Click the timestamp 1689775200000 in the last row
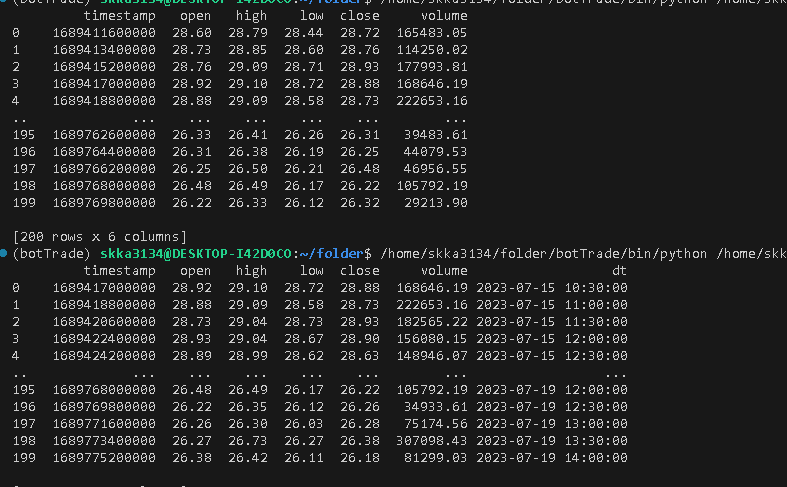The width and height of the screenshot is (787, 487). tap(105, 457)
